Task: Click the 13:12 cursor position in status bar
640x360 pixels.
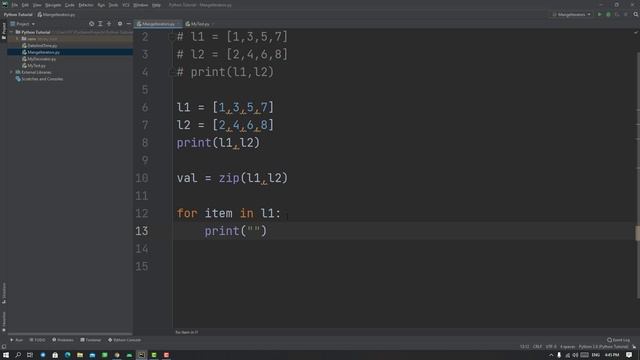Action: point(524,347)
